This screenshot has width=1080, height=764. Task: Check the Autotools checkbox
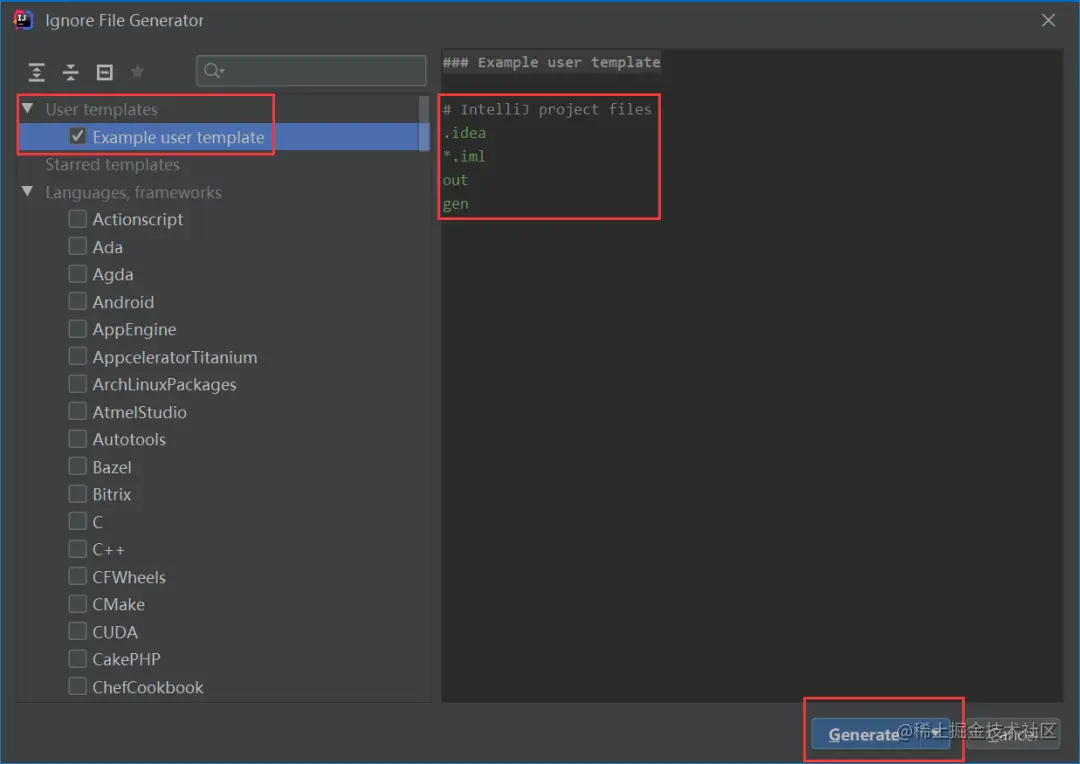click(77, 439)
